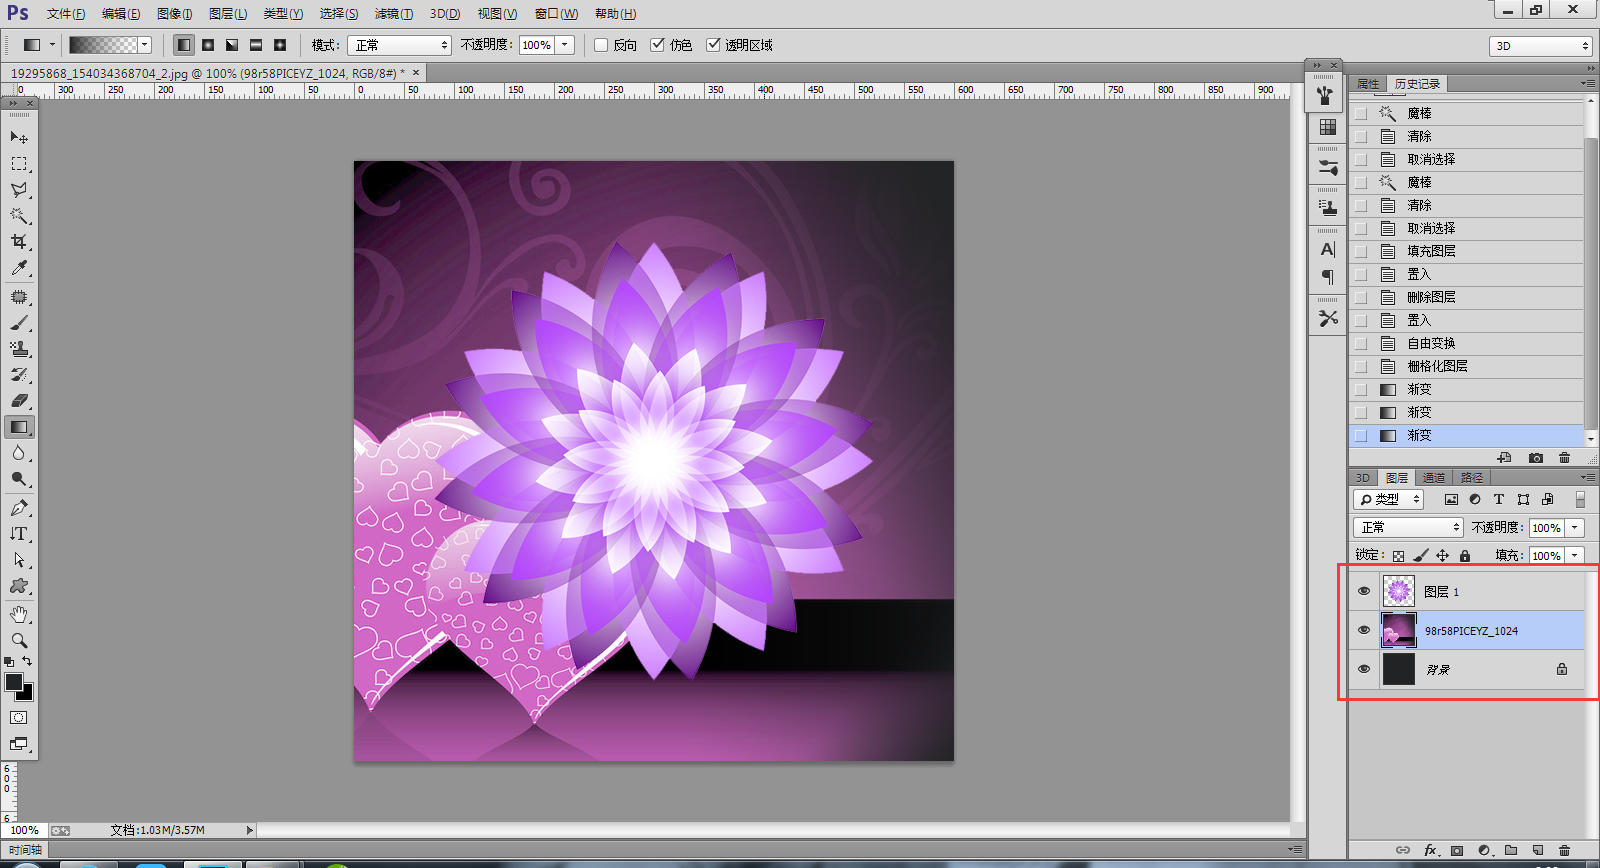
Task: Open layer 填充 dropdown arrow
Action: pos(1575,555)
